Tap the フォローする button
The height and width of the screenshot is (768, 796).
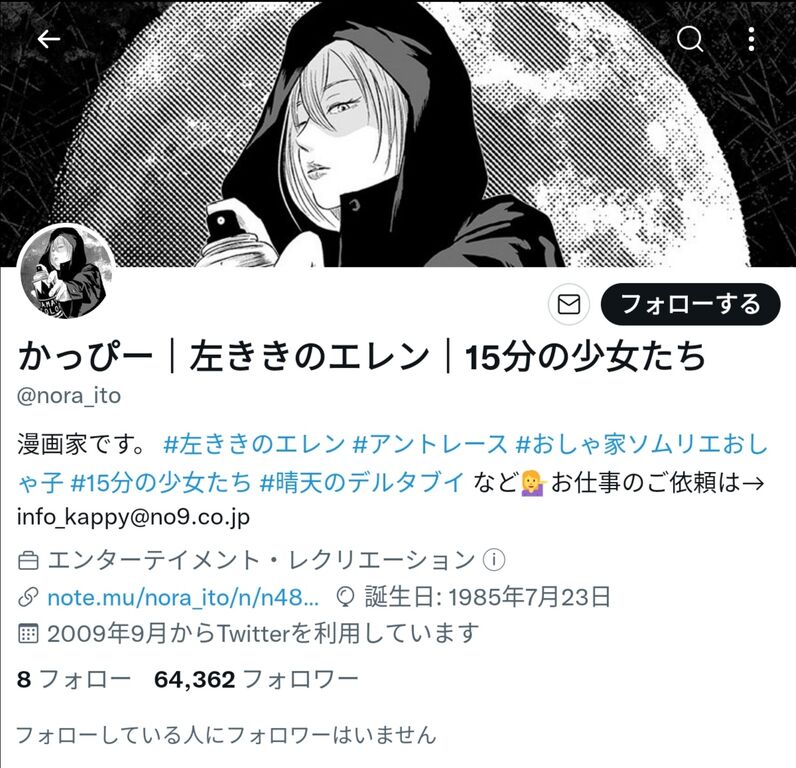[690, 305]
